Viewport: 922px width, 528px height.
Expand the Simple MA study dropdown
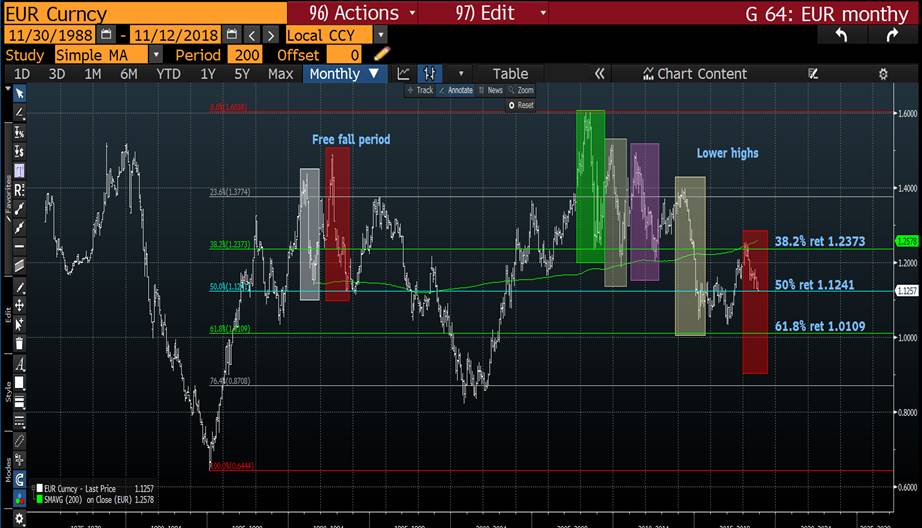(156, 55)
